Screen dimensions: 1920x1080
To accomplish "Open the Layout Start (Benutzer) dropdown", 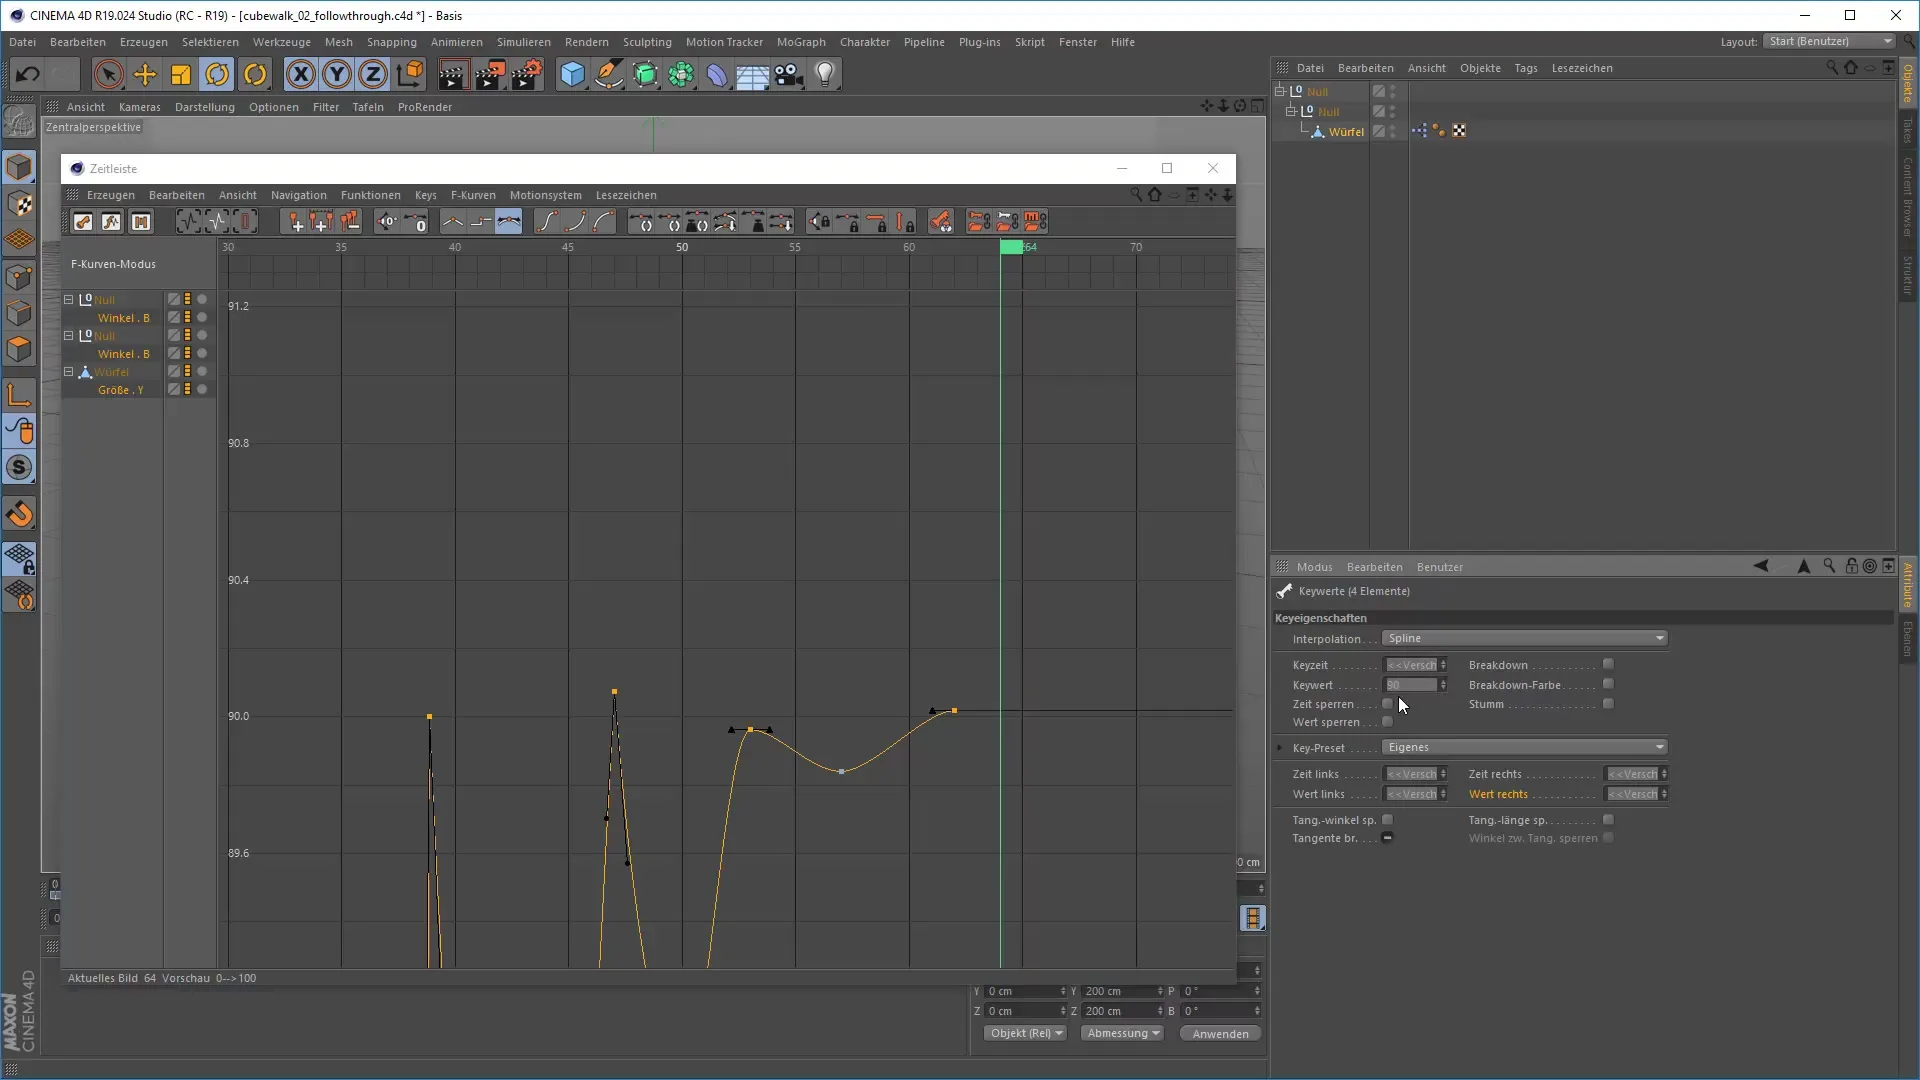I will click(x=1830, y=41).
